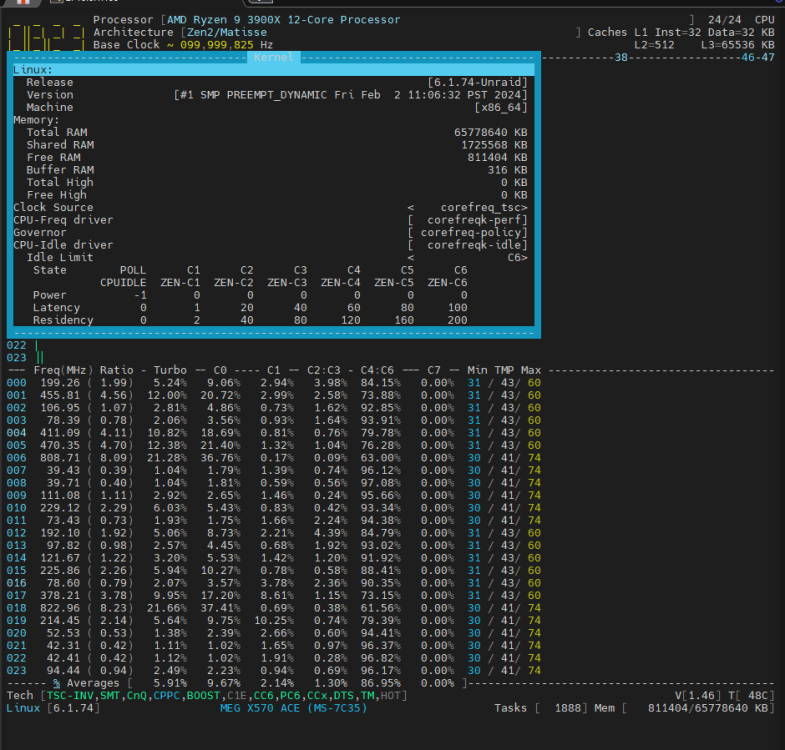Click the Machine value x86_64

click(x=501, y=107)
